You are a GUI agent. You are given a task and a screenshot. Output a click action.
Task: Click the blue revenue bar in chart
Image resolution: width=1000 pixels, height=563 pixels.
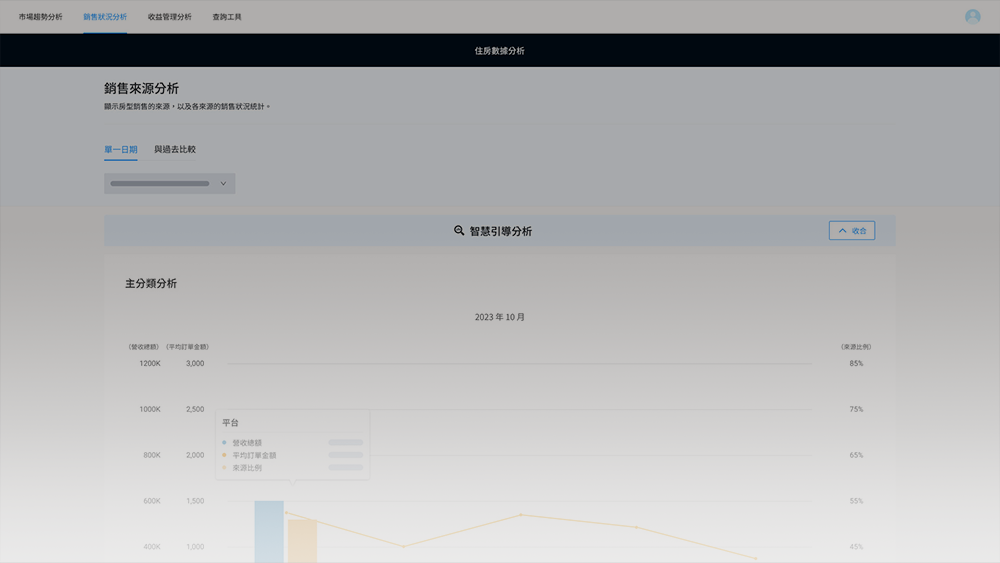point(269,531)
